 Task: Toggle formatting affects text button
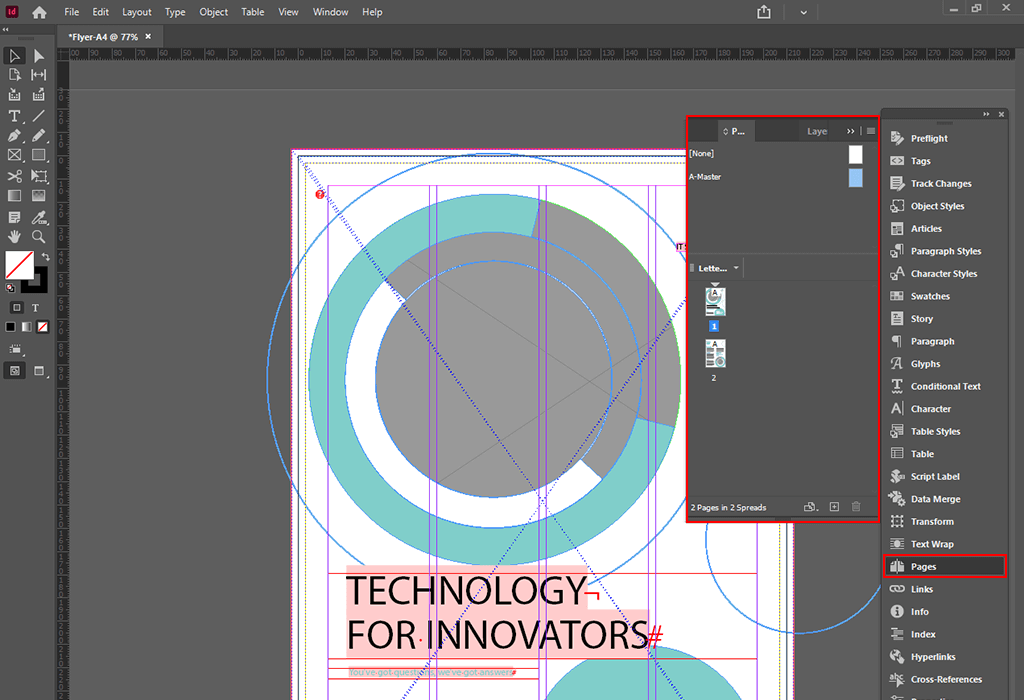click(35, 307)
